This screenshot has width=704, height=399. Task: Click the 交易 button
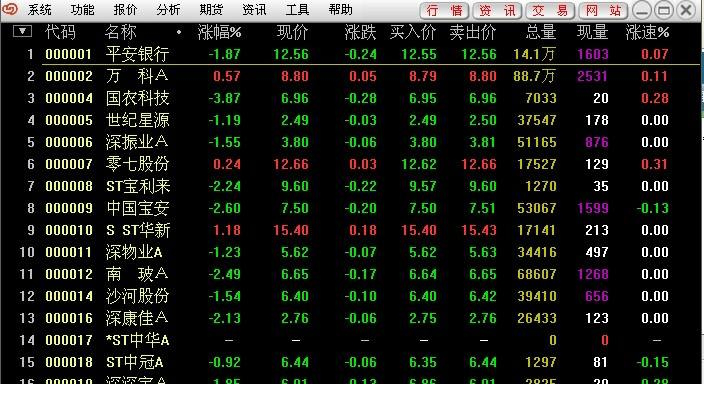click(x=550, y=10)
